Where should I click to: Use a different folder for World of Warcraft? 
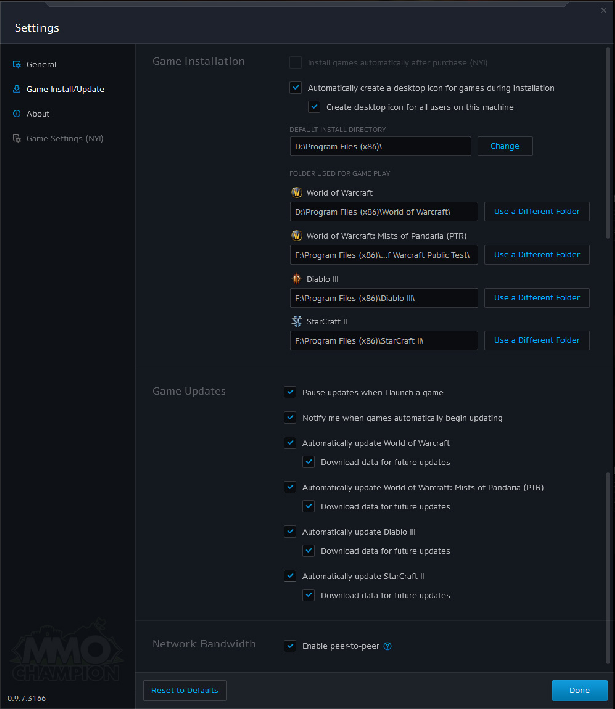click(537, 211)
